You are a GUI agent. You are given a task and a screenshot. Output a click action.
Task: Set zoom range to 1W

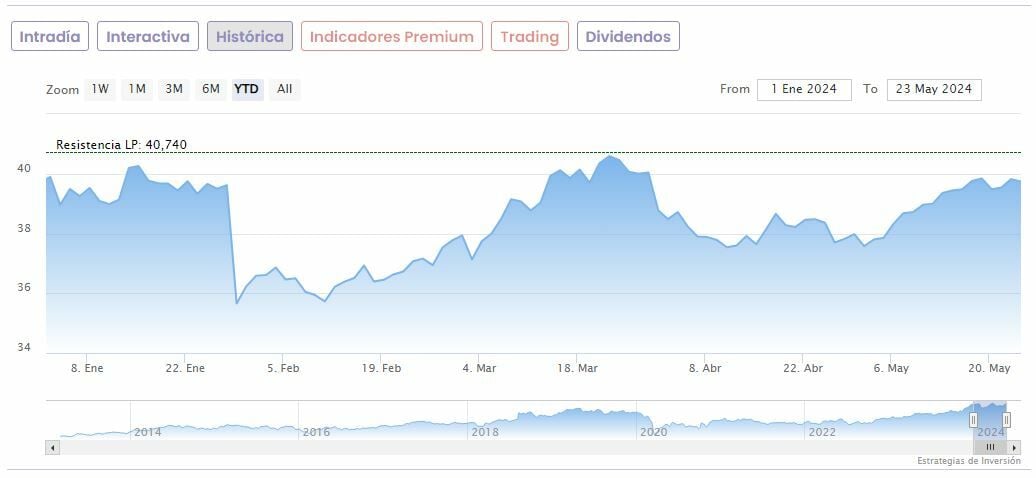100,89
